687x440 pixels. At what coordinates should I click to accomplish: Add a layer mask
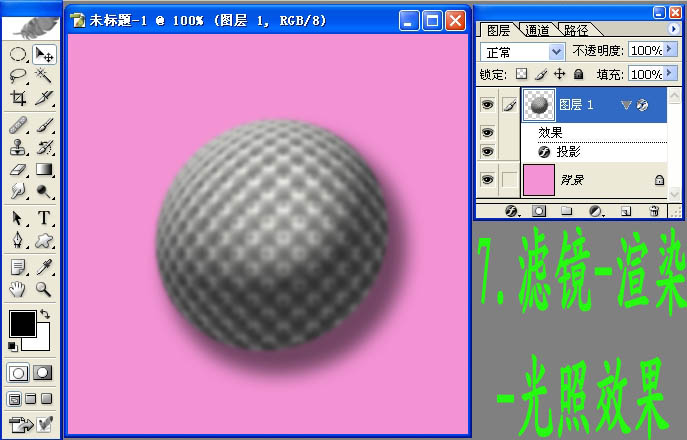539,211
